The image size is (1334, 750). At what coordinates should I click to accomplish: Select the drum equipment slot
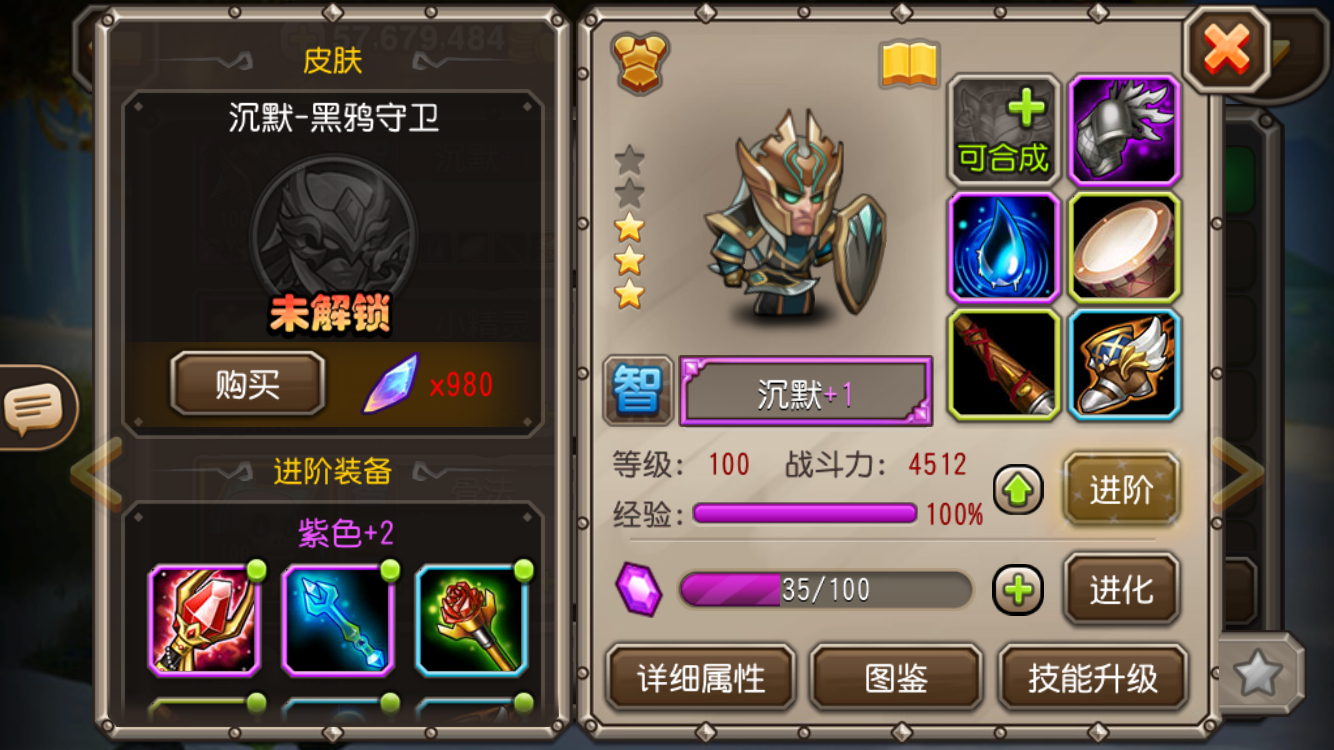[1124, 247]
